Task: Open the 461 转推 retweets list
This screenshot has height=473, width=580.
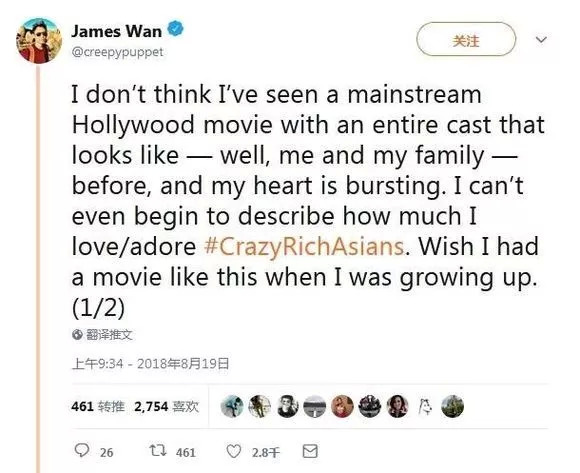Action: [98, 407]
